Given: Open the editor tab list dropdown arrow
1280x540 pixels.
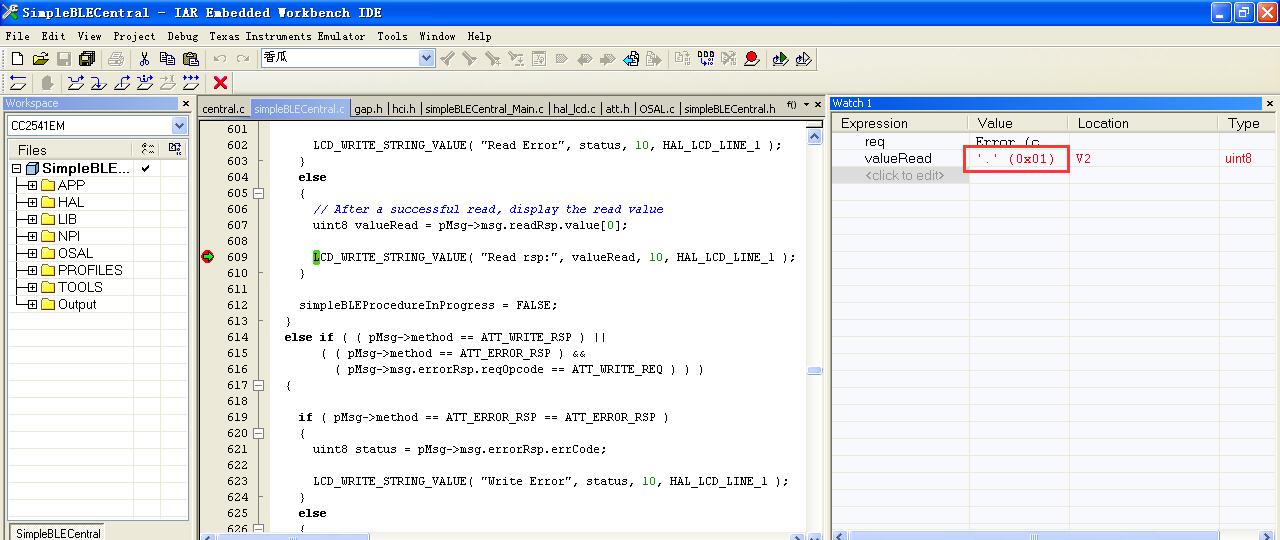Looking at the screenshot, I should click(x=805, y=104).
